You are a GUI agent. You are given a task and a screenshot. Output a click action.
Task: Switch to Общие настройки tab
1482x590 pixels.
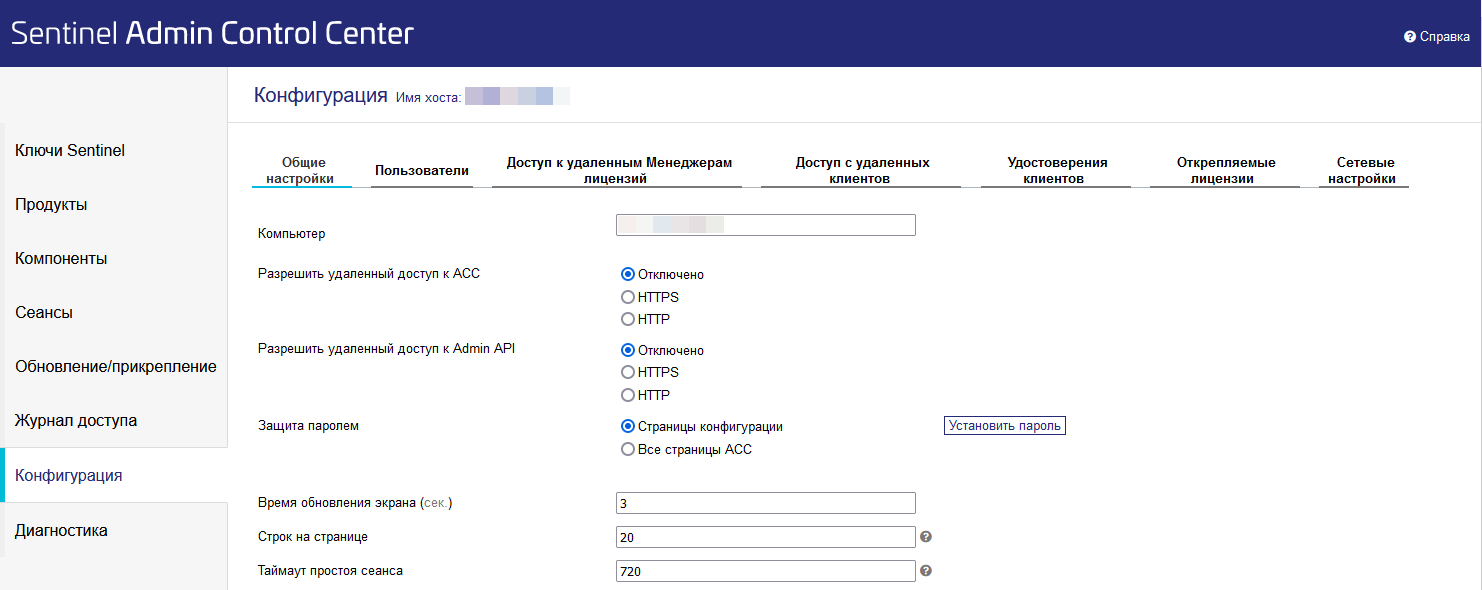click(x=301, y=171)
